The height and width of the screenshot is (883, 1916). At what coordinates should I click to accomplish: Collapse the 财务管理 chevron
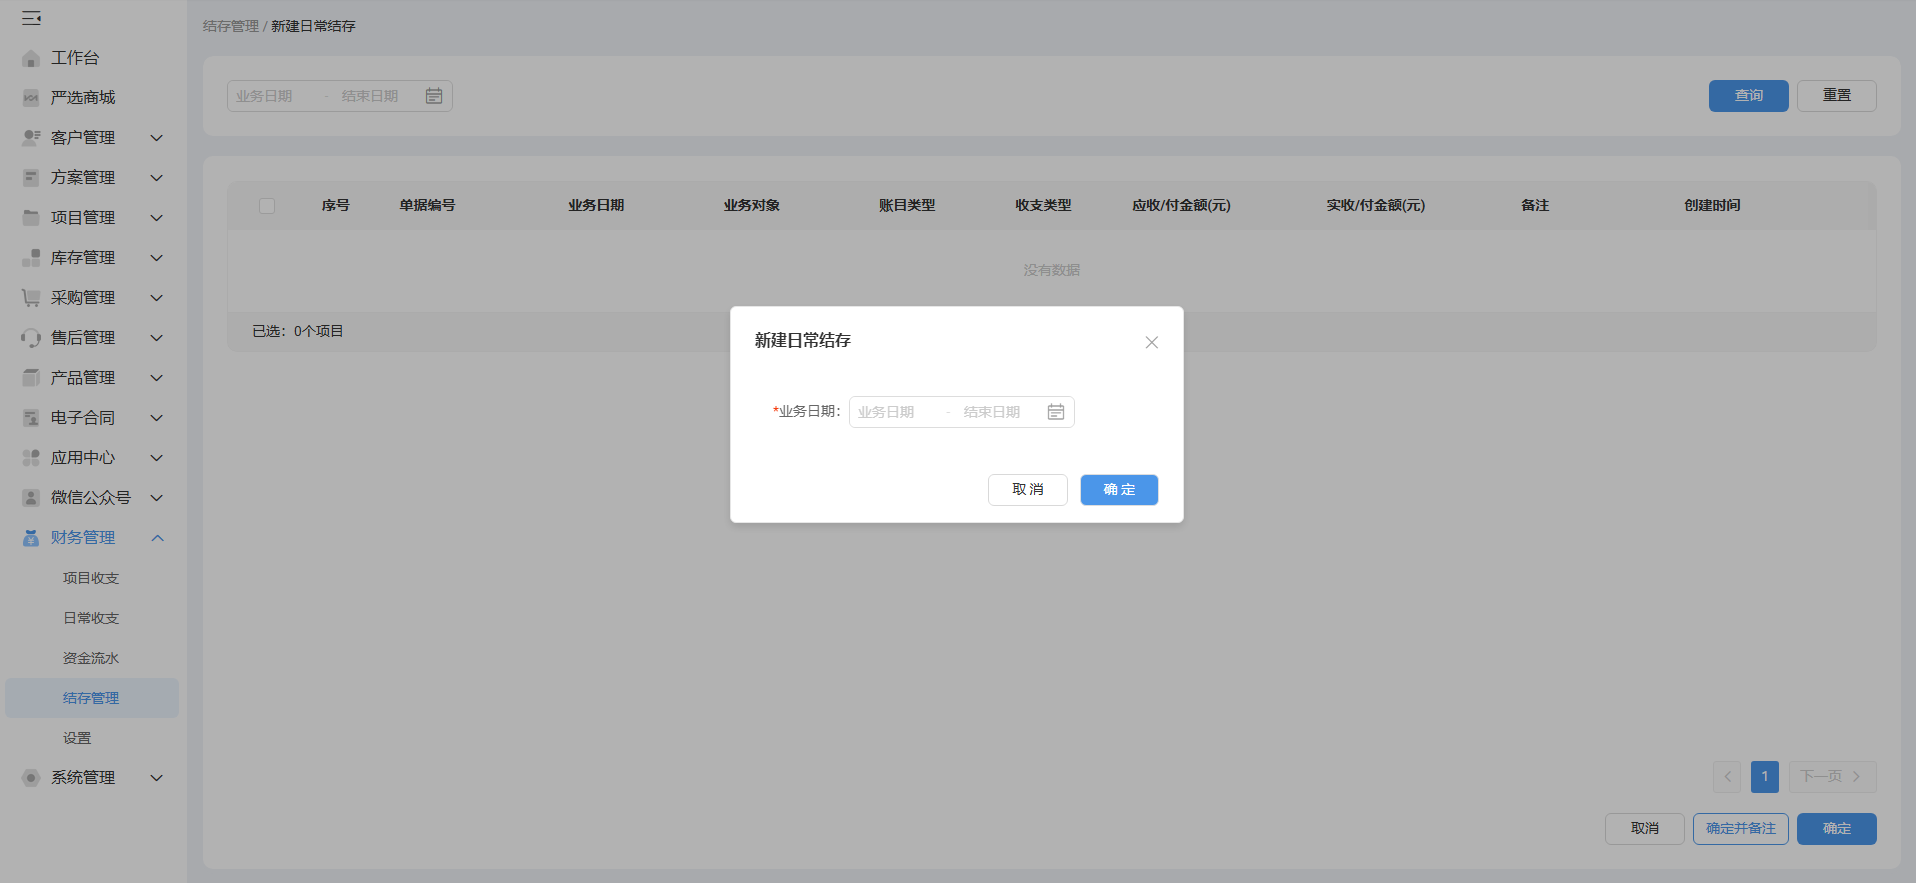(157, 538)
